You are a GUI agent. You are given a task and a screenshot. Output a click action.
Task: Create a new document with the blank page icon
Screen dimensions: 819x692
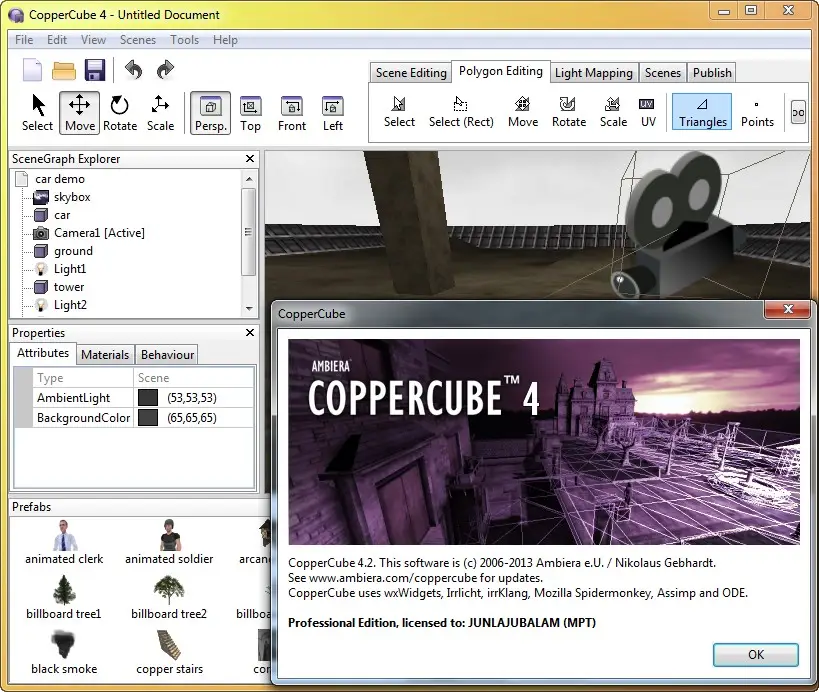point(32,69)
